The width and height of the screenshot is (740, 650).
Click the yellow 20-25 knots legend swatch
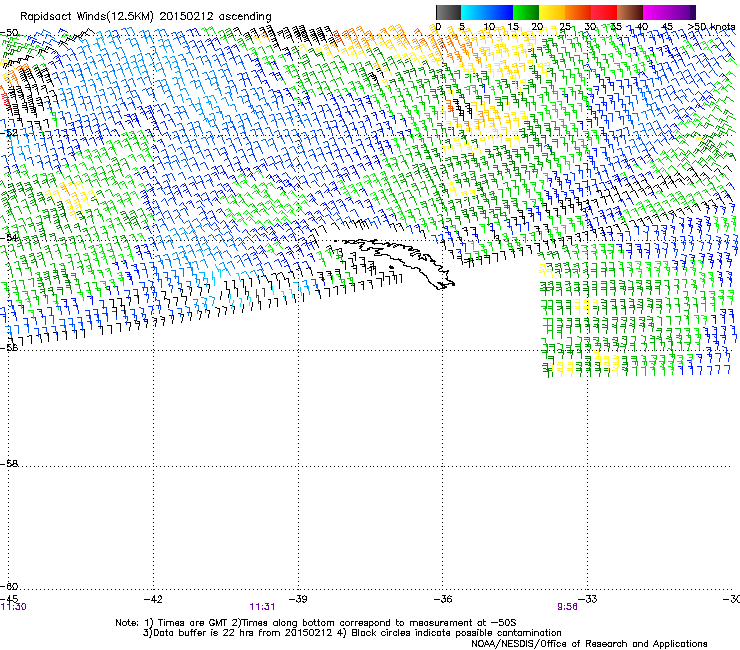(x=552, y=12)
